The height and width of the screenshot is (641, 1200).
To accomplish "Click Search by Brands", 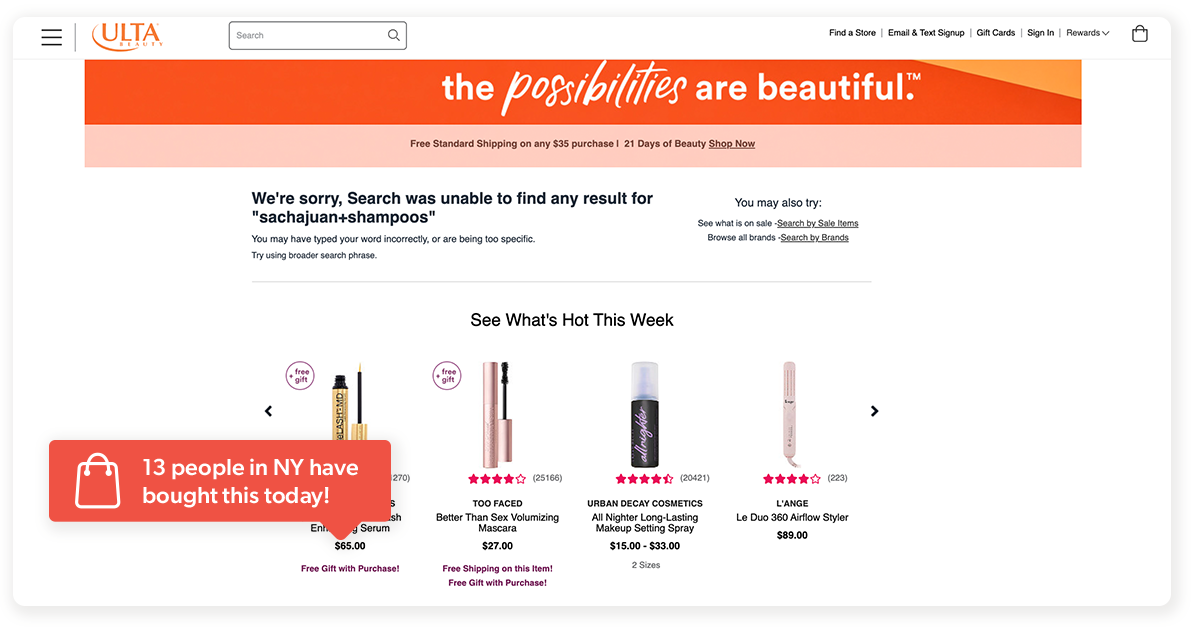I will pyautogui.click(x=814, y=237).
